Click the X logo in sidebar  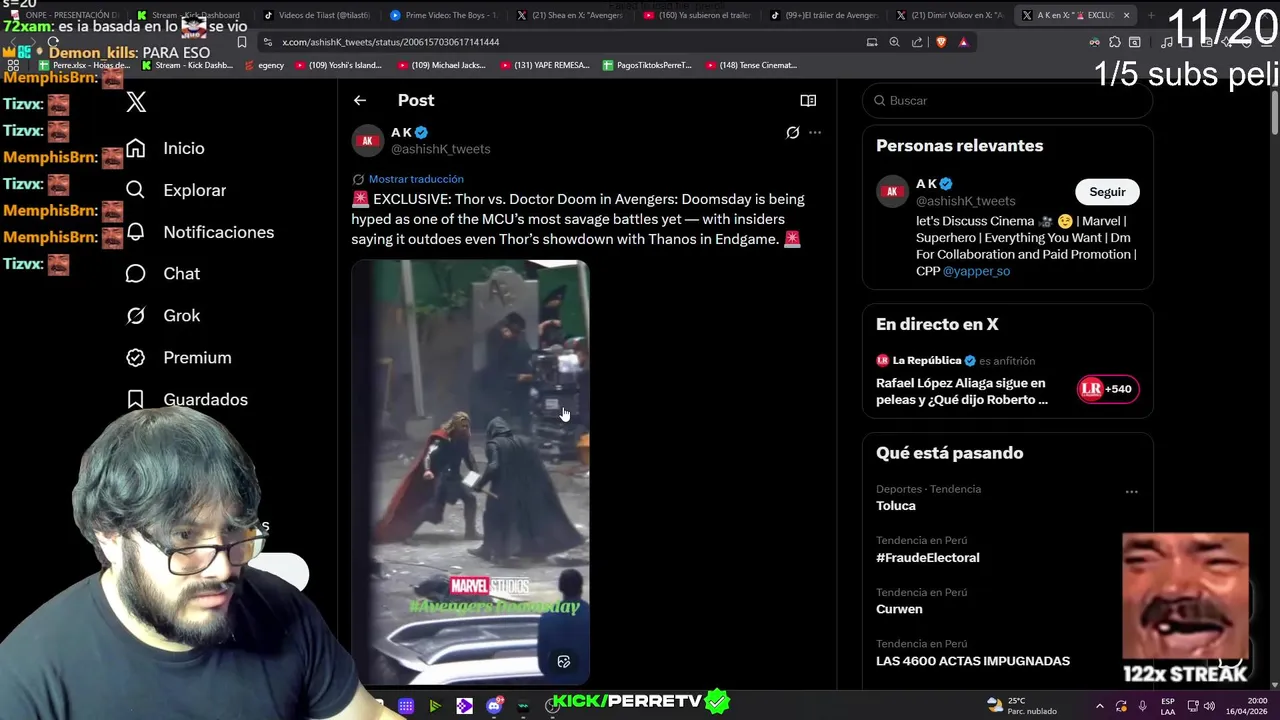coord(136,101)
